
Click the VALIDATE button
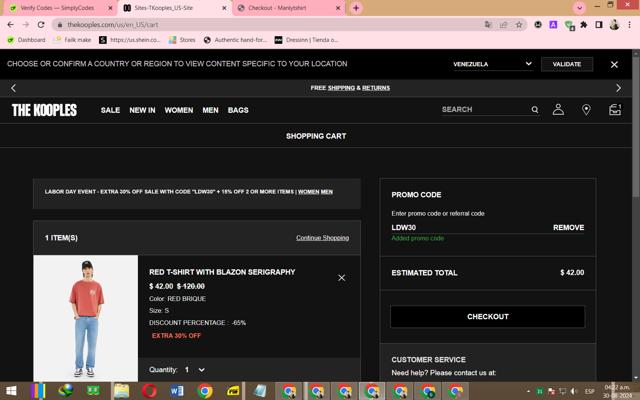pos(567,64)
